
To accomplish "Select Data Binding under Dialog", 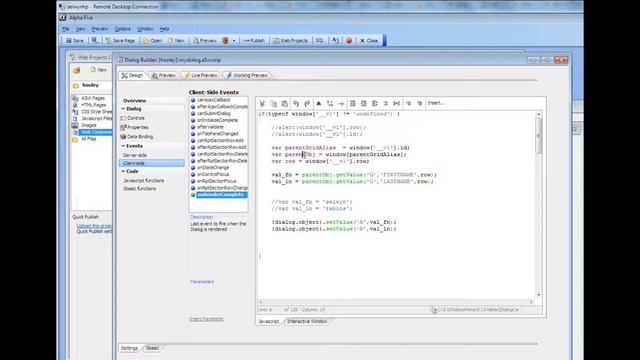I will [x=140, y=137].
